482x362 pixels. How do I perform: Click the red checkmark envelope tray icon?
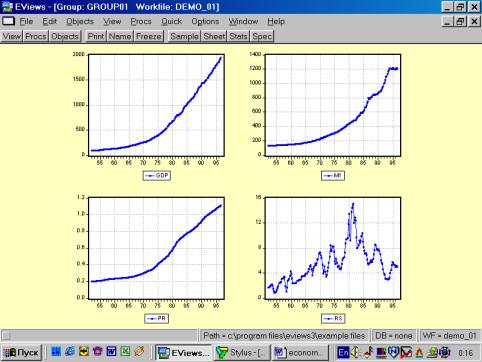[406, 352]
